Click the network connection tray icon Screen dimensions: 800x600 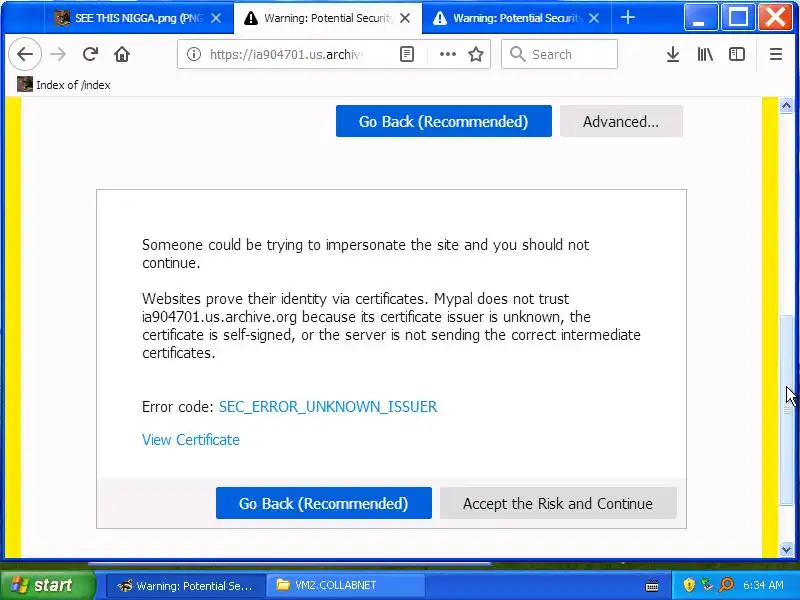coord(707,585)
